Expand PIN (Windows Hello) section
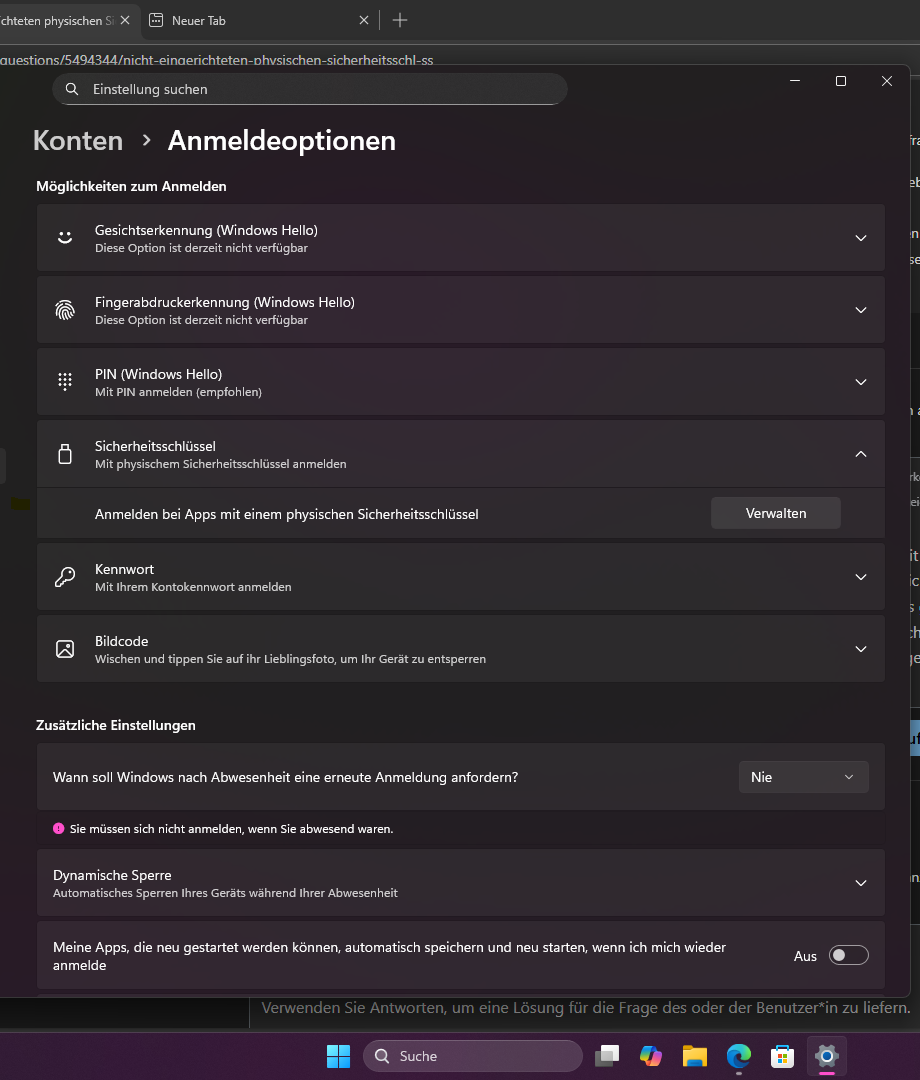The image size is (920, 1080). pos(861,382)
